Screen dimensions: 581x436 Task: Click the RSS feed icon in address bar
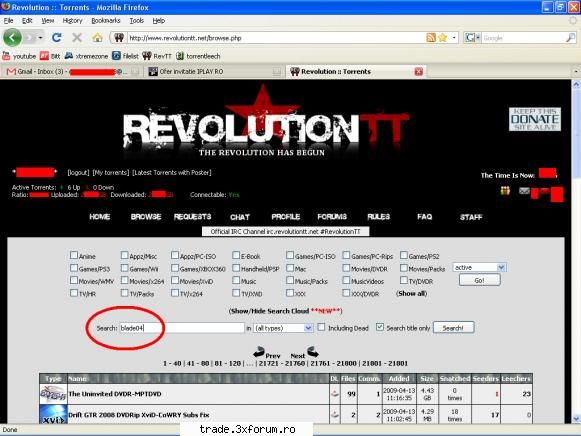431,37
